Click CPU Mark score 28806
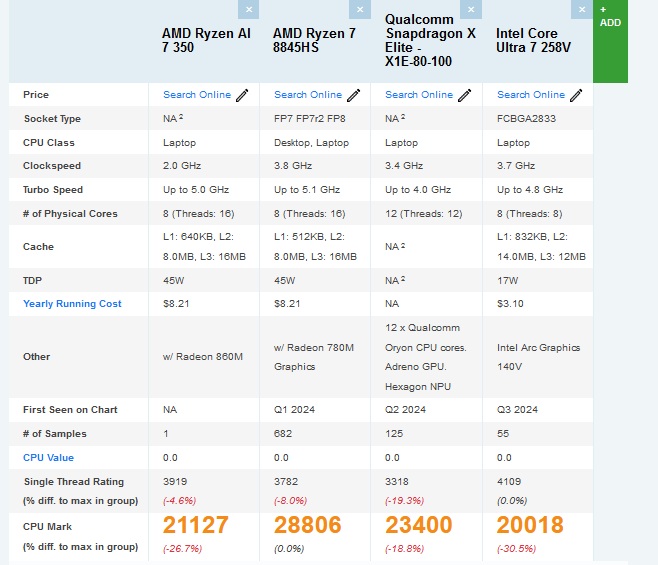The width and height of the screenshot is (658, 565). pyautogui.click(x=308, y=525)
